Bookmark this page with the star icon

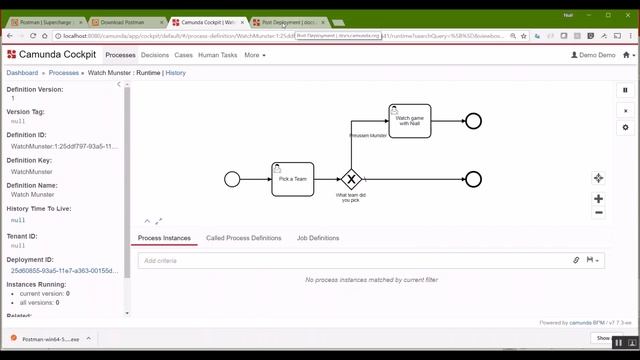(x=524, y=36)
